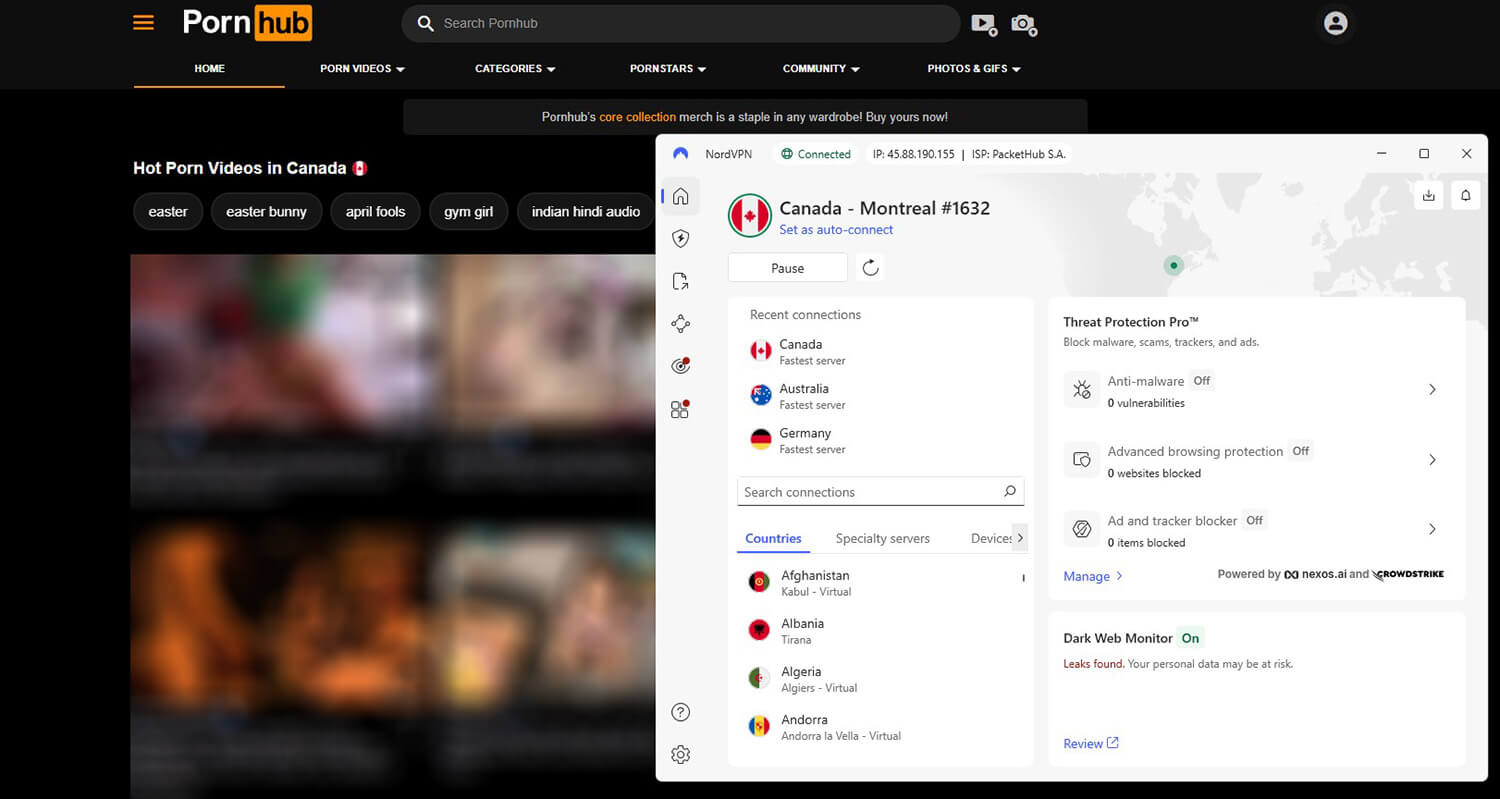Focus the Search connections field
1500x799 pixels.
881,492
